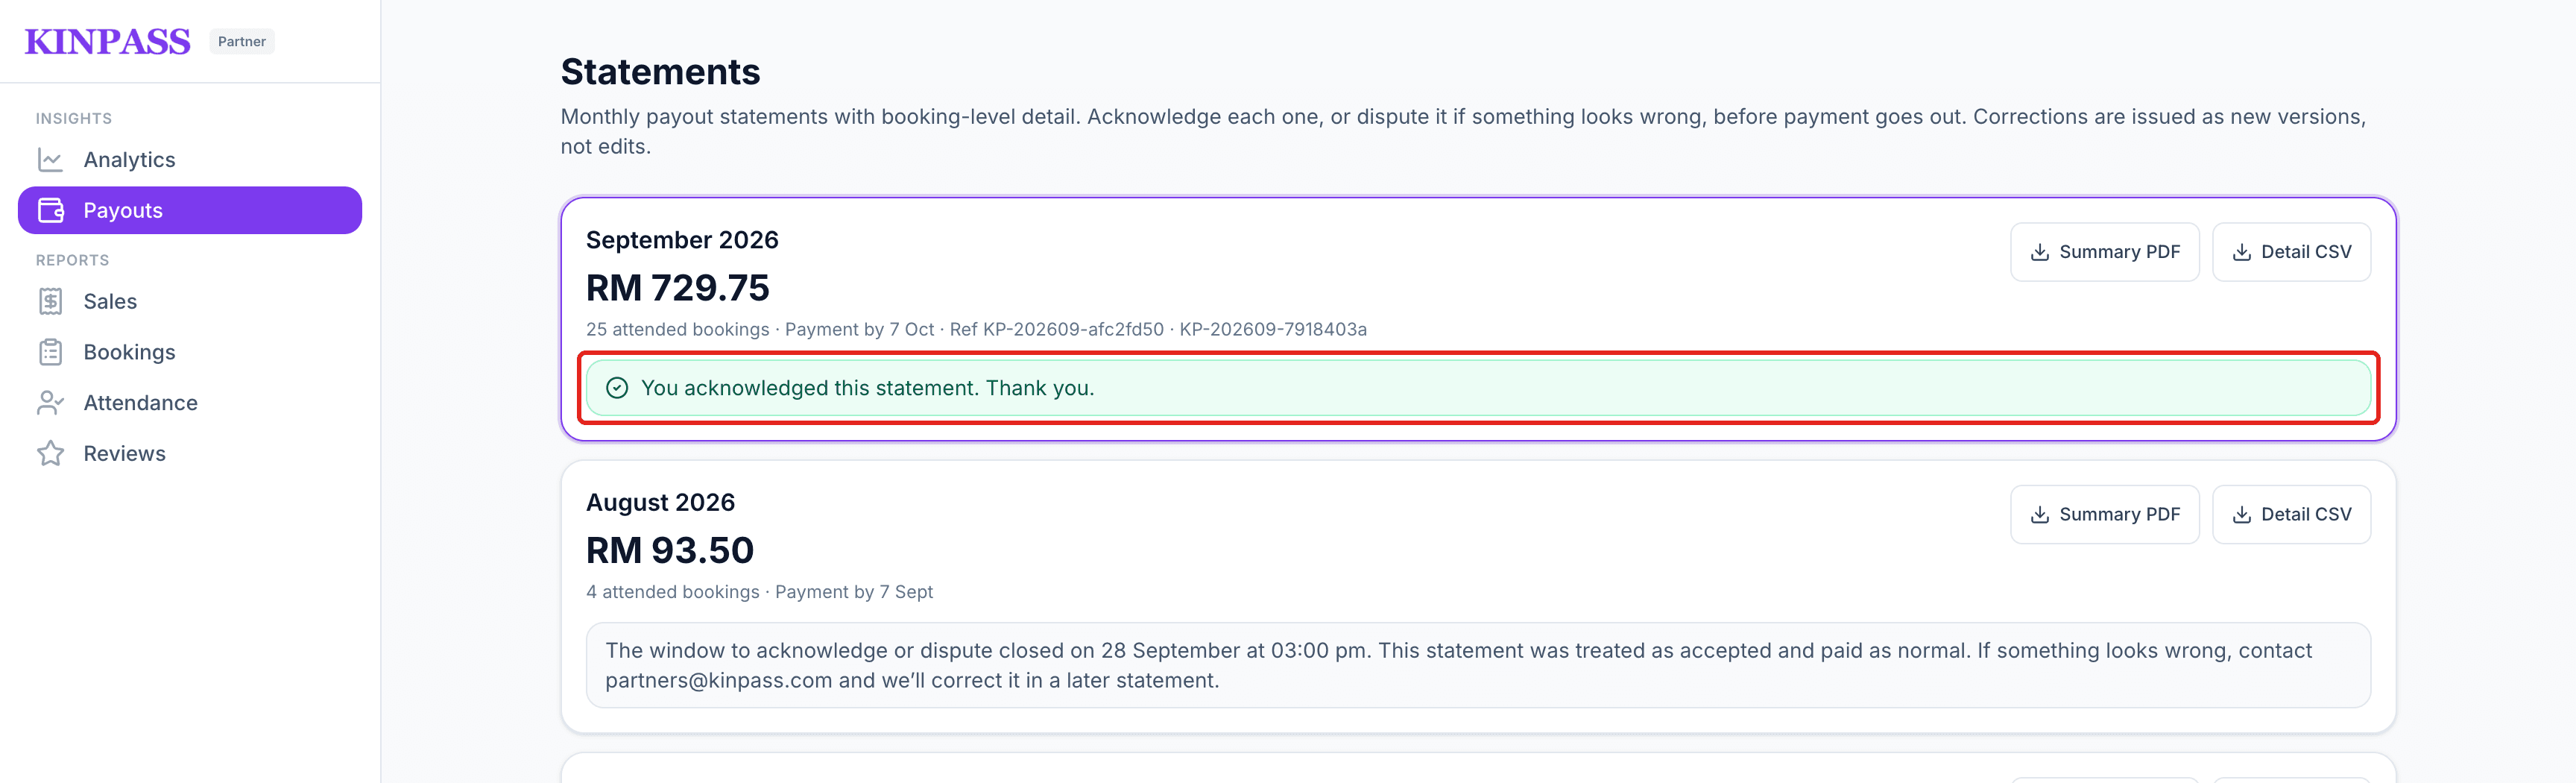This screenshot has height=783, width=2576.
Task: Click the September 2026 statement heading
Action: (x=682, y=240)
